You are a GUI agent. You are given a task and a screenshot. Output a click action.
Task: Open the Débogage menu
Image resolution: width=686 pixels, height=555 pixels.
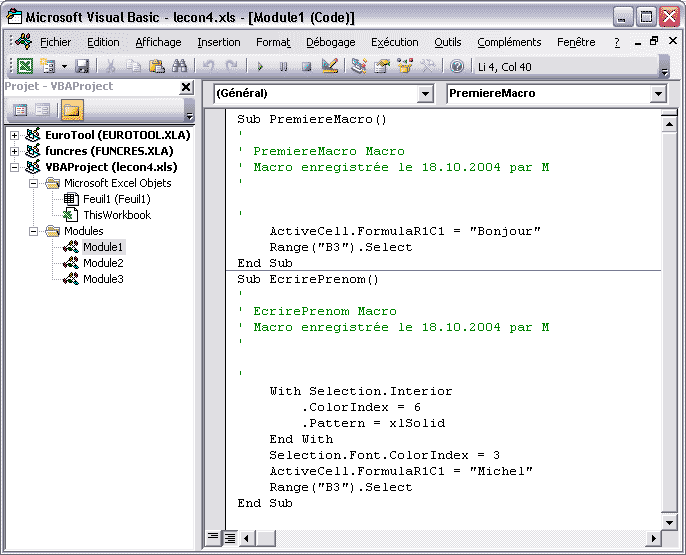(331, 42)
